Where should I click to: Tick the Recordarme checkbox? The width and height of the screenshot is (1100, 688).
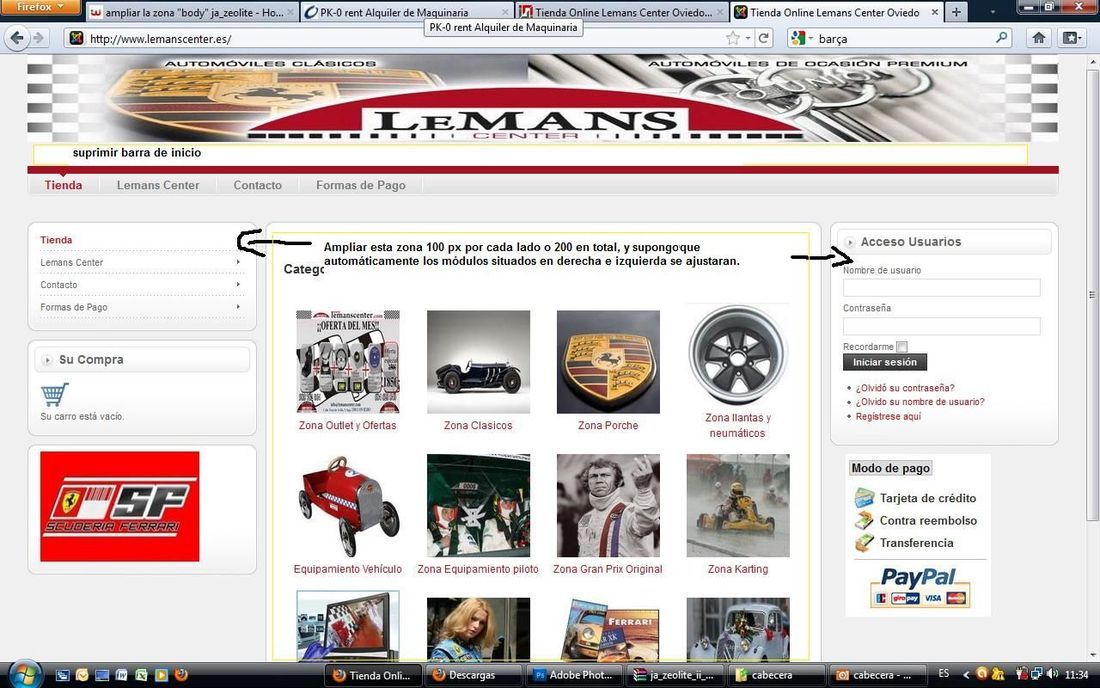point(902,346)
